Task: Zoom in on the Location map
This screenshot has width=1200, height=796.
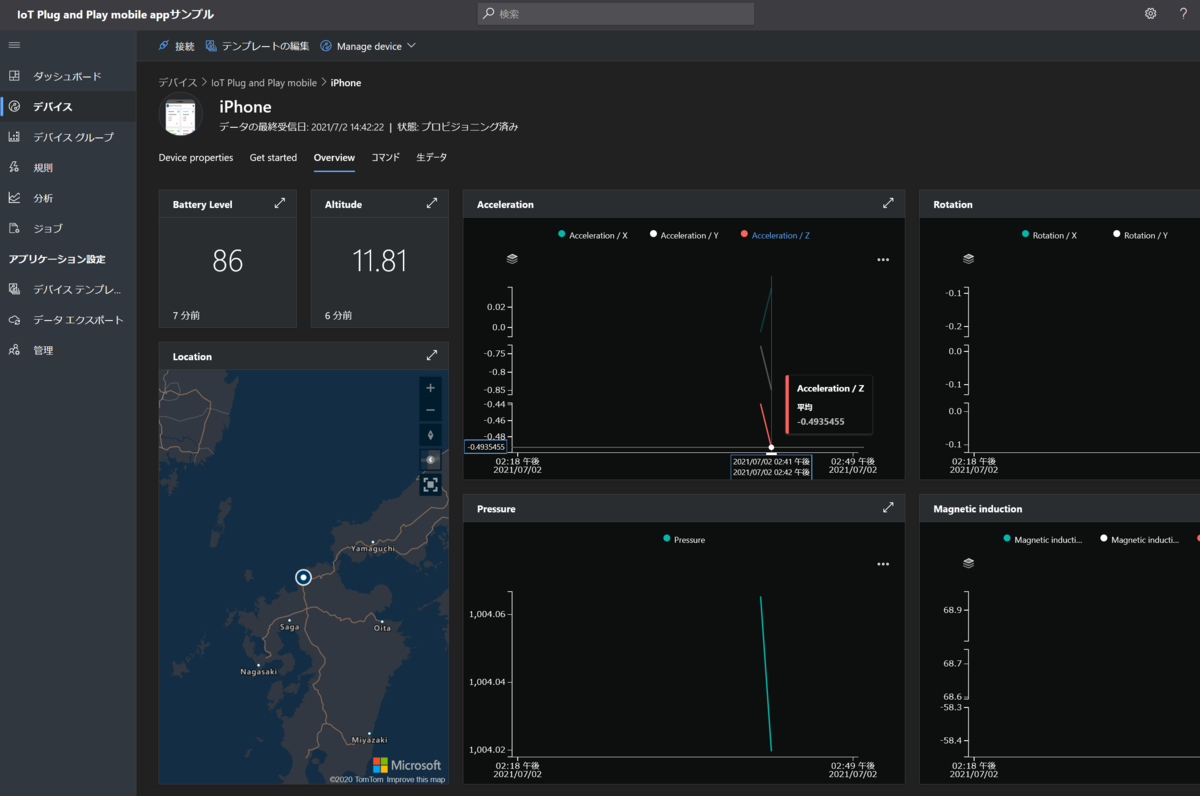Action: (431, 388)
